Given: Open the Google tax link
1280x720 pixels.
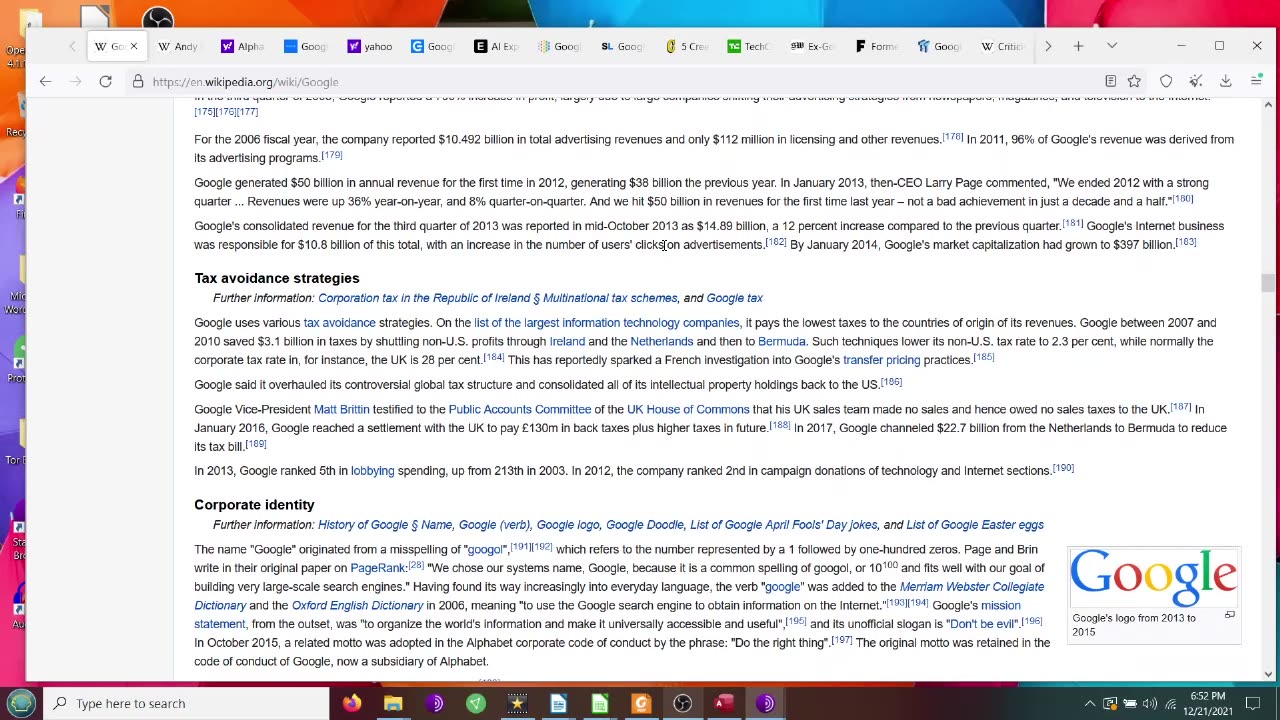Looking at the screenshot, I should tap(734, 298).
